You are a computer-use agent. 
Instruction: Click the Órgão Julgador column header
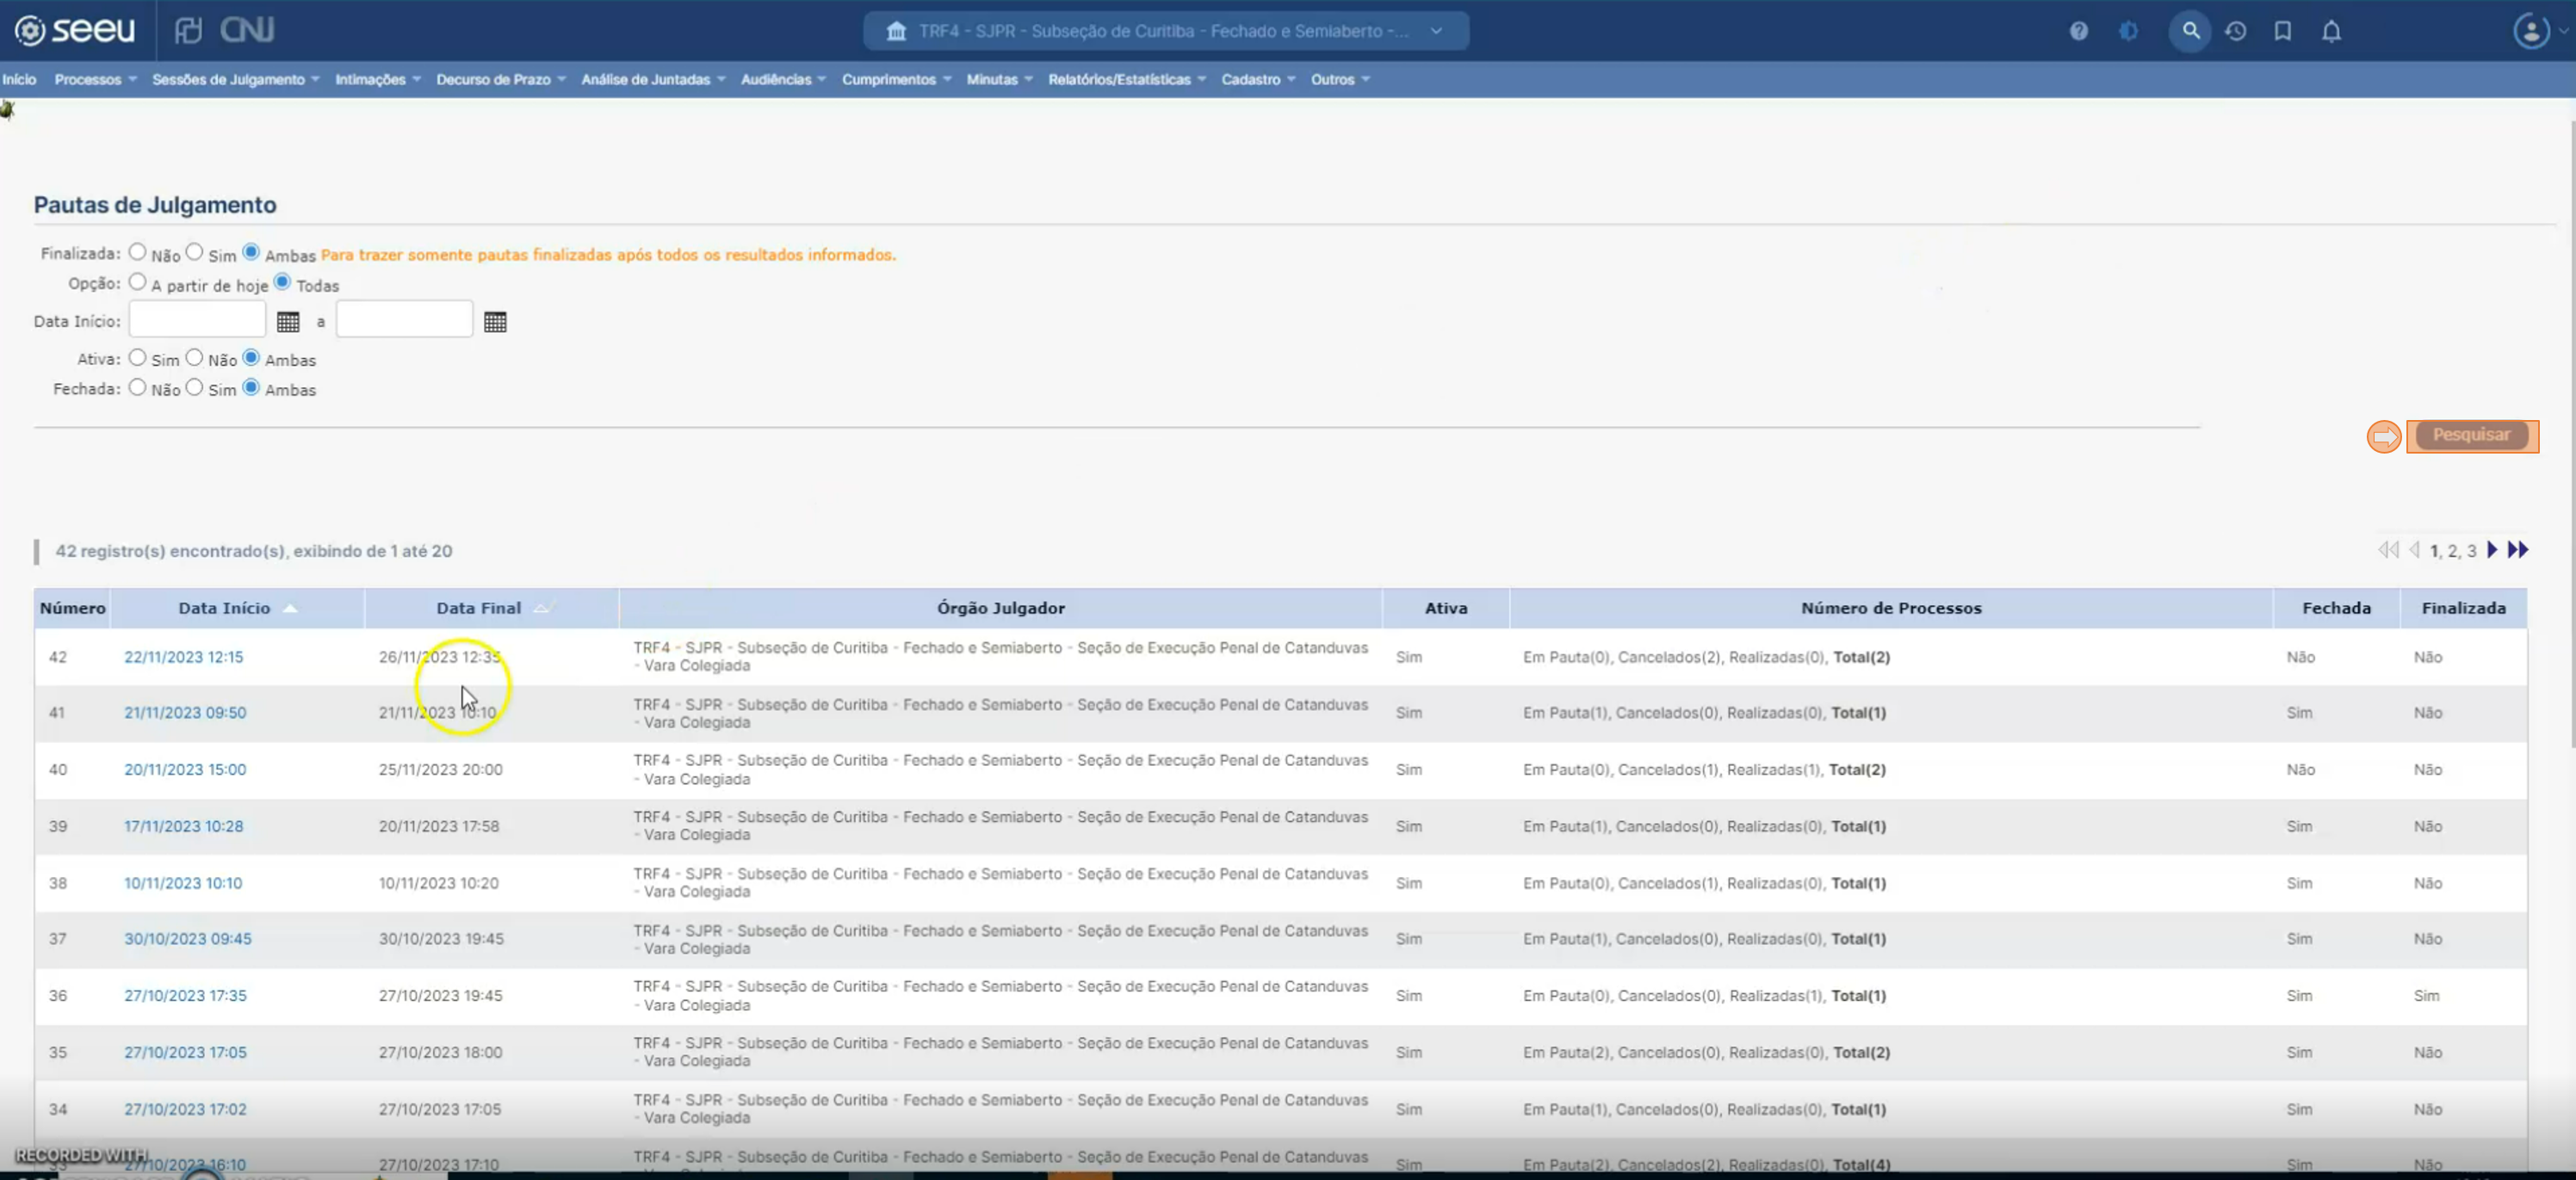(x=1000, y=608)
